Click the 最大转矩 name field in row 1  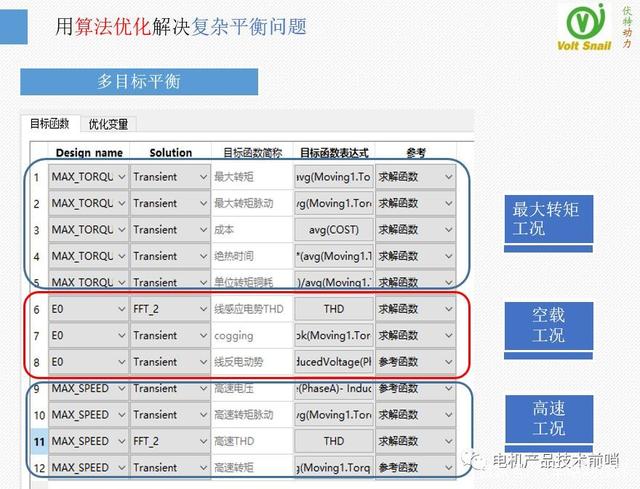pos(251,177)
